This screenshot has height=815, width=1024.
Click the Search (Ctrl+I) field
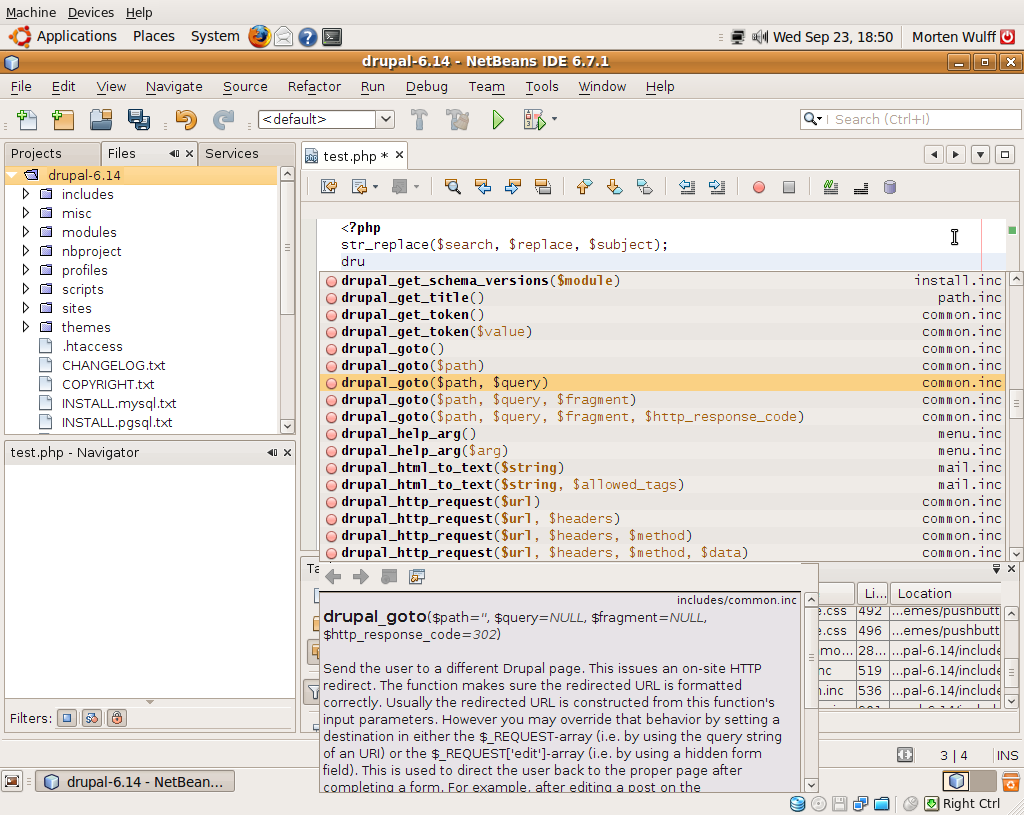click(x=910, y=119)
